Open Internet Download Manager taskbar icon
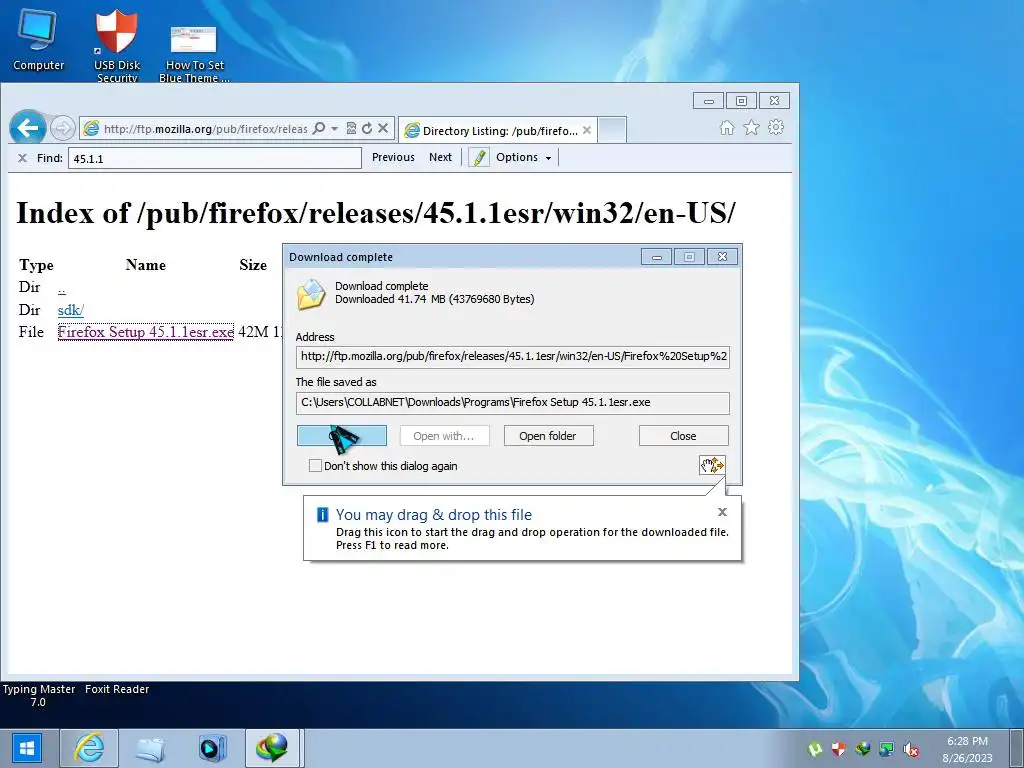This screenshot has width=1024, height=768. tap(272, 748)
